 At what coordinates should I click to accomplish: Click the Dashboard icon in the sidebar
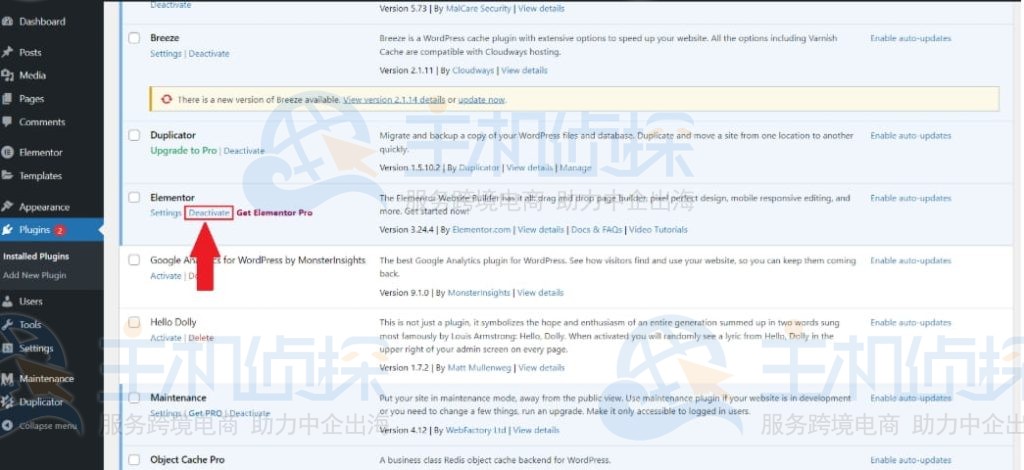[7, 22]
